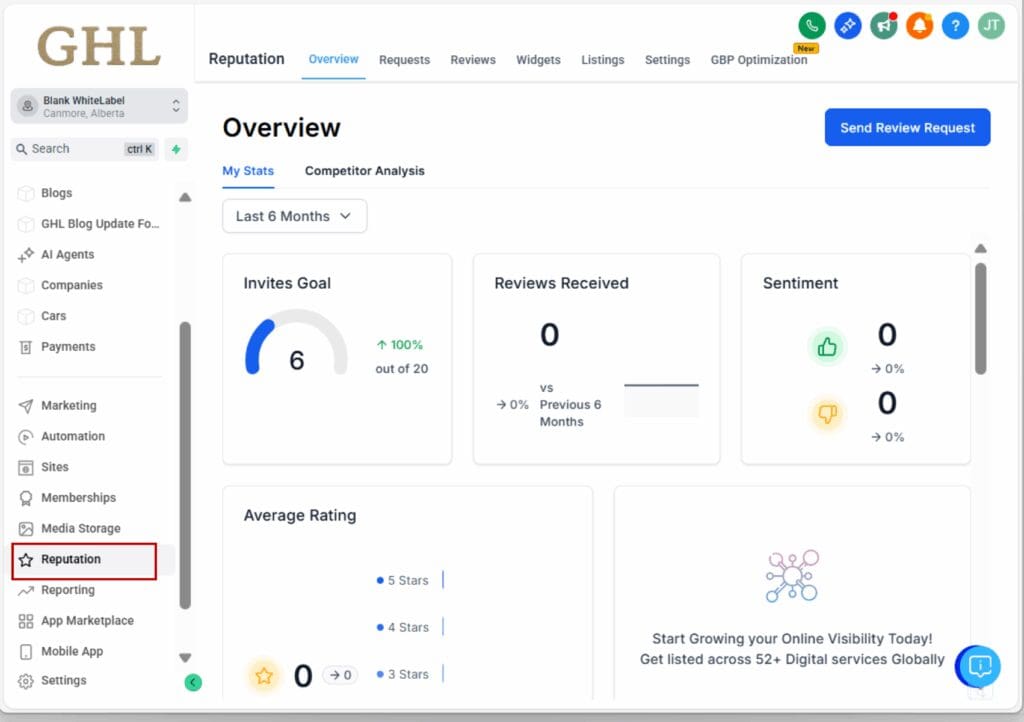Open Media Storage from the sidebar

pyautogui.click(x=80, y=528)
